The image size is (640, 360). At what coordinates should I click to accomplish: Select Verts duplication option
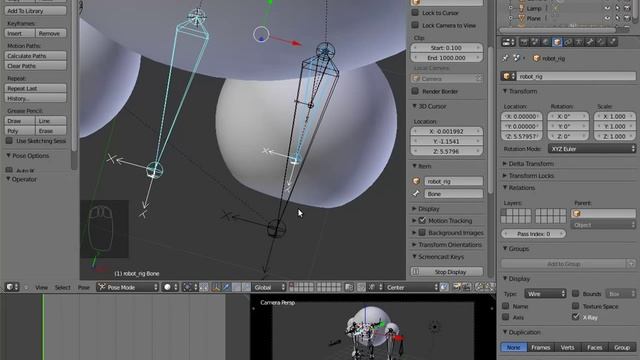click(x=567, y=347)
